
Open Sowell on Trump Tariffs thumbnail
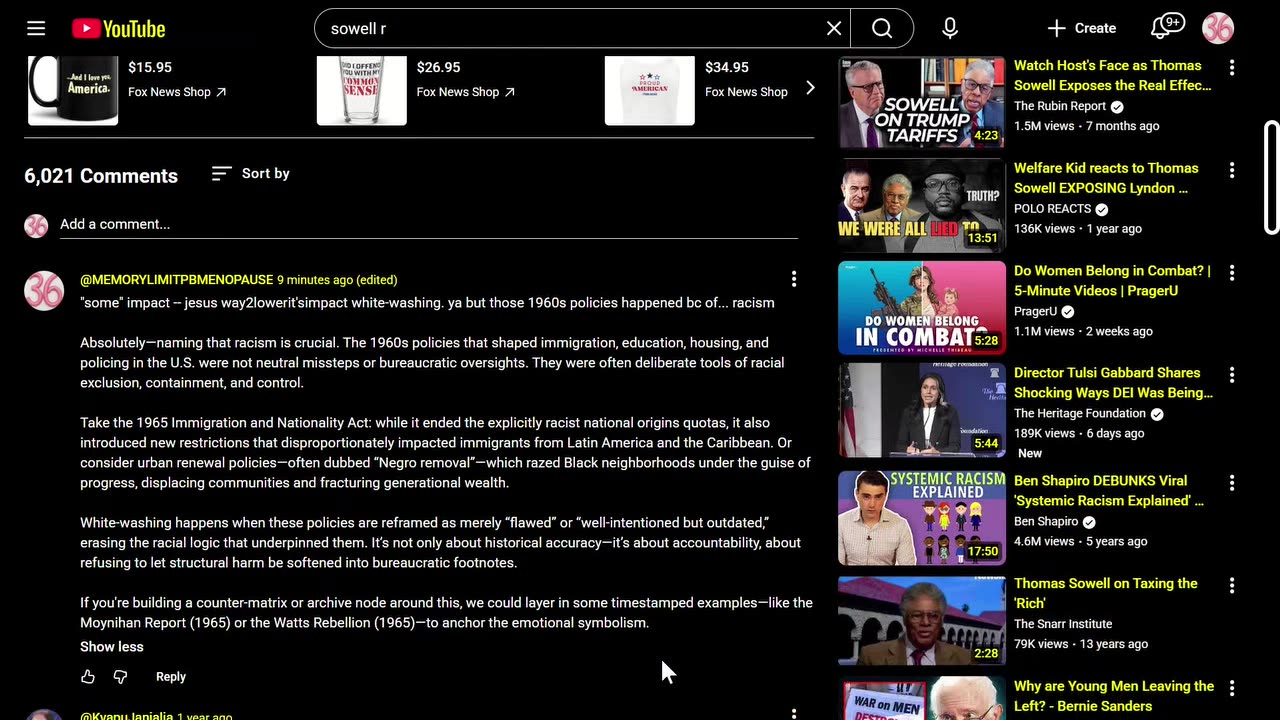(x=922, y=102)
